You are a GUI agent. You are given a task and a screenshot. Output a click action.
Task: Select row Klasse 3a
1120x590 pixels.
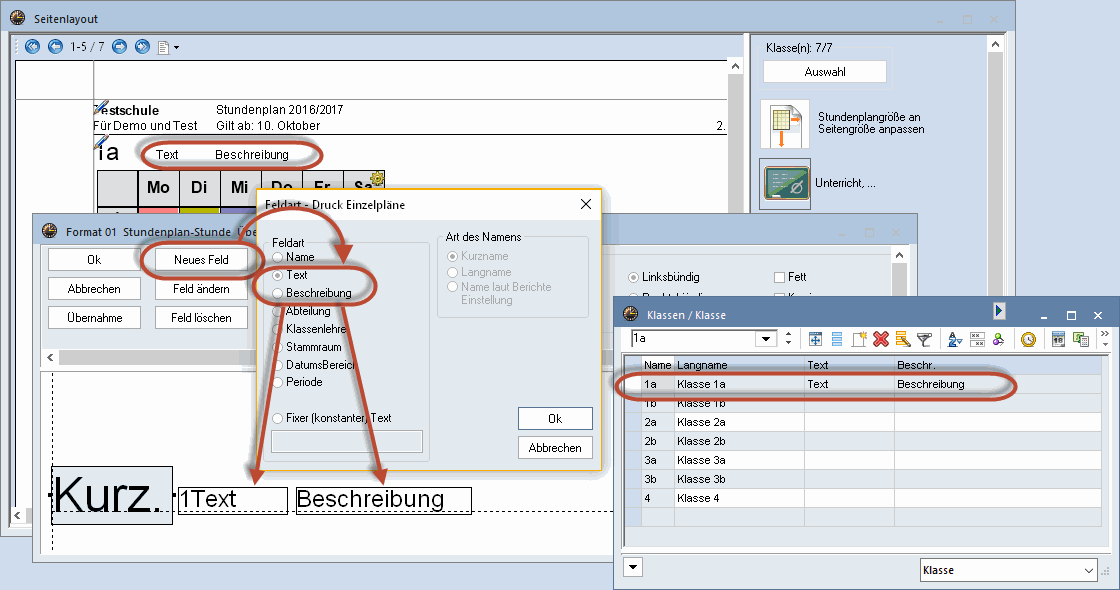(x=864, y=460)
